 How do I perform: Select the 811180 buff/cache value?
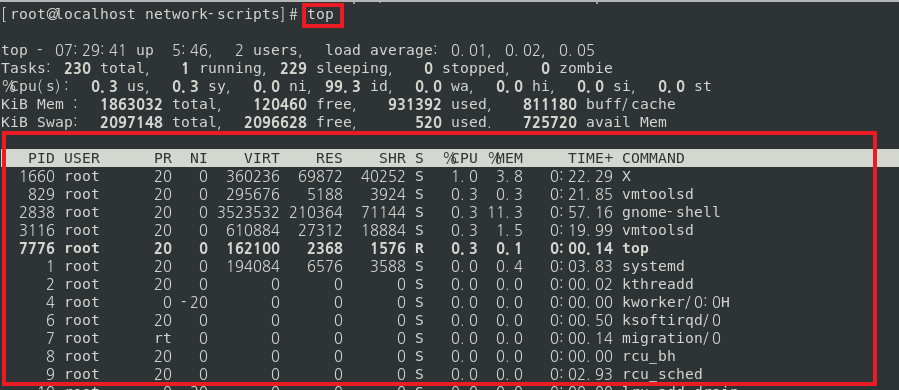pyautogui.click(x=549, y=104)
